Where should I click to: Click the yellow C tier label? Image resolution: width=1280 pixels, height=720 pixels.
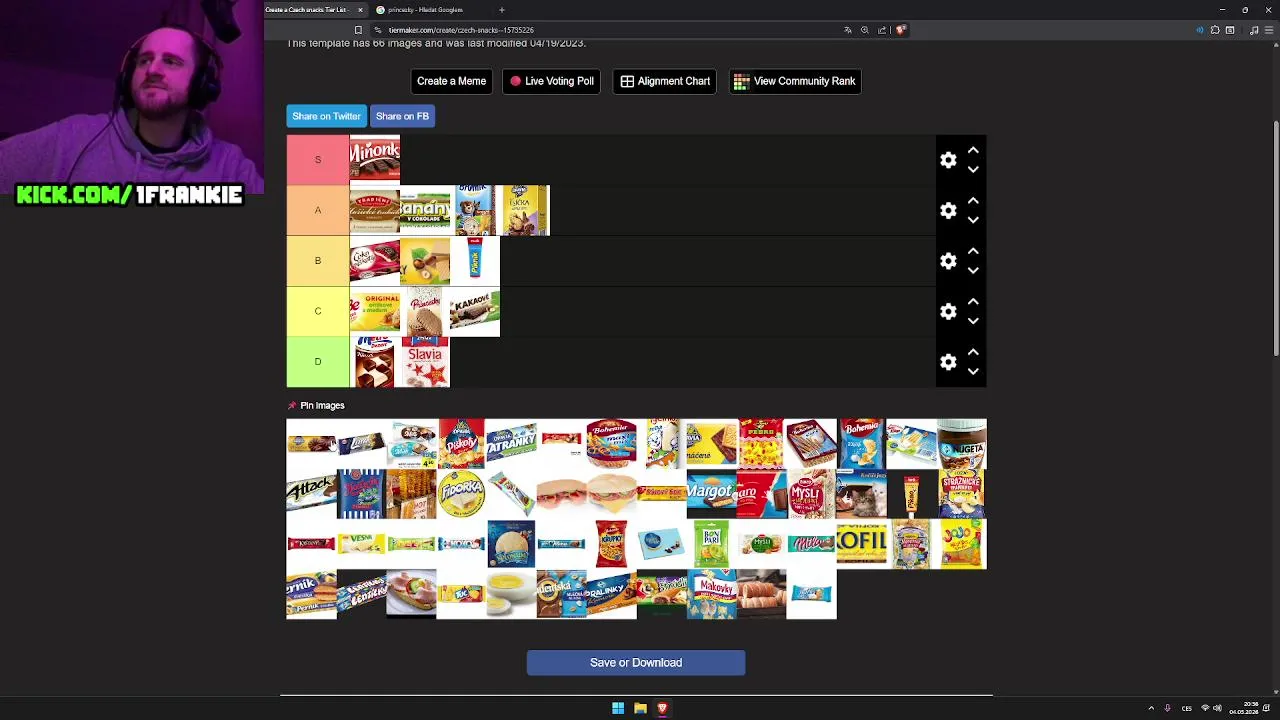point(318,311)
